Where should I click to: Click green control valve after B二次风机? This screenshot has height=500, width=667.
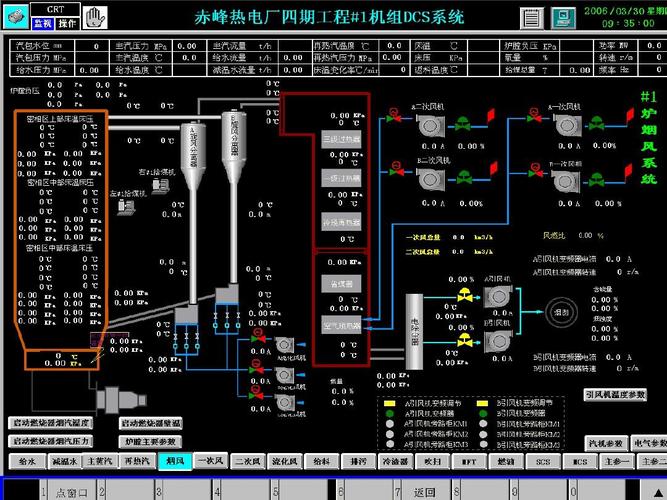coord(464,177)
